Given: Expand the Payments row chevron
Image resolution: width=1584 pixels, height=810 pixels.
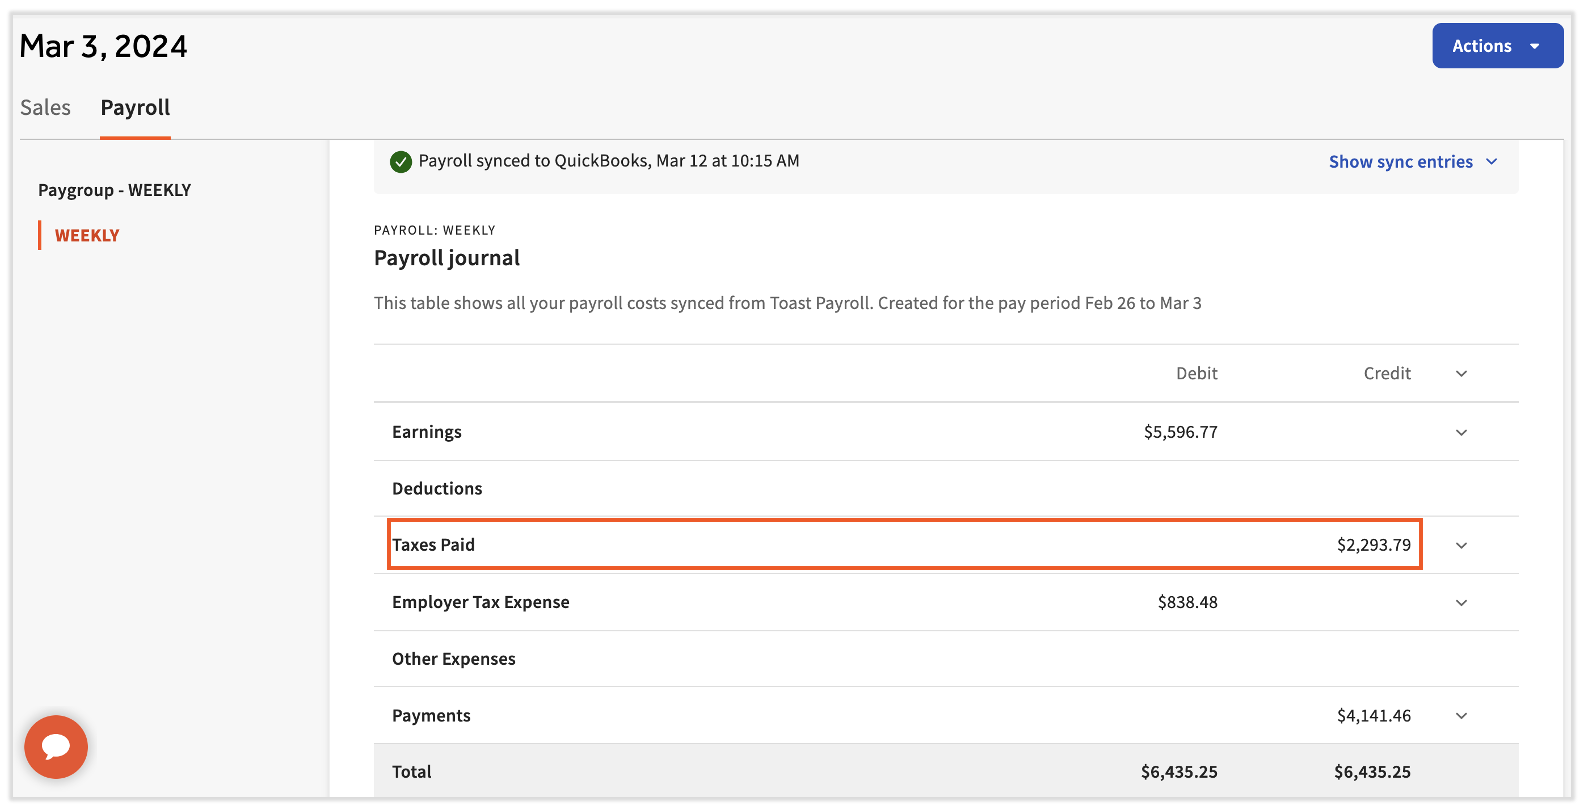Looking at the screenshot, I should click(1461, 716).
